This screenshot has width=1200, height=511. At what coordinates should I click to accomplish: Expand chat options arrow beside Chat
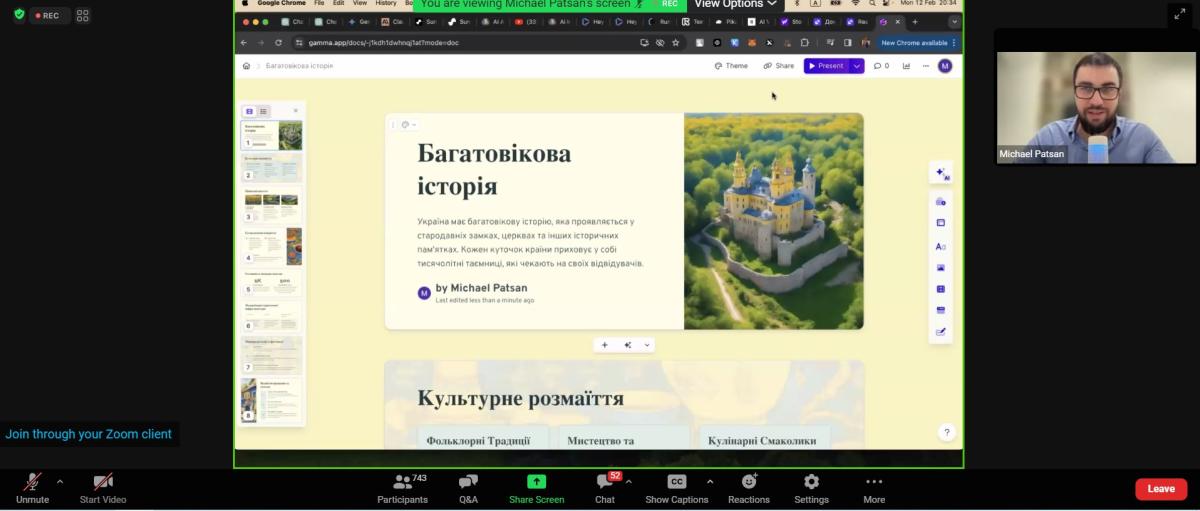tap(628, 481)
